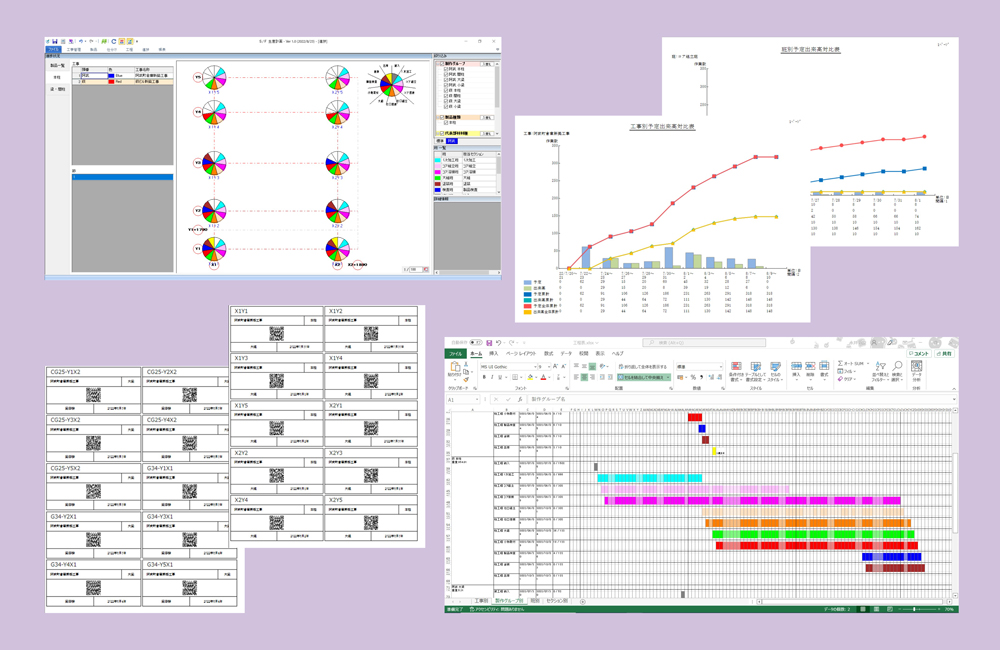This screenshot has height=650, width=1000.
Task: Switch to the 工事別 sheet tab
Action: [x=481, y=601]
